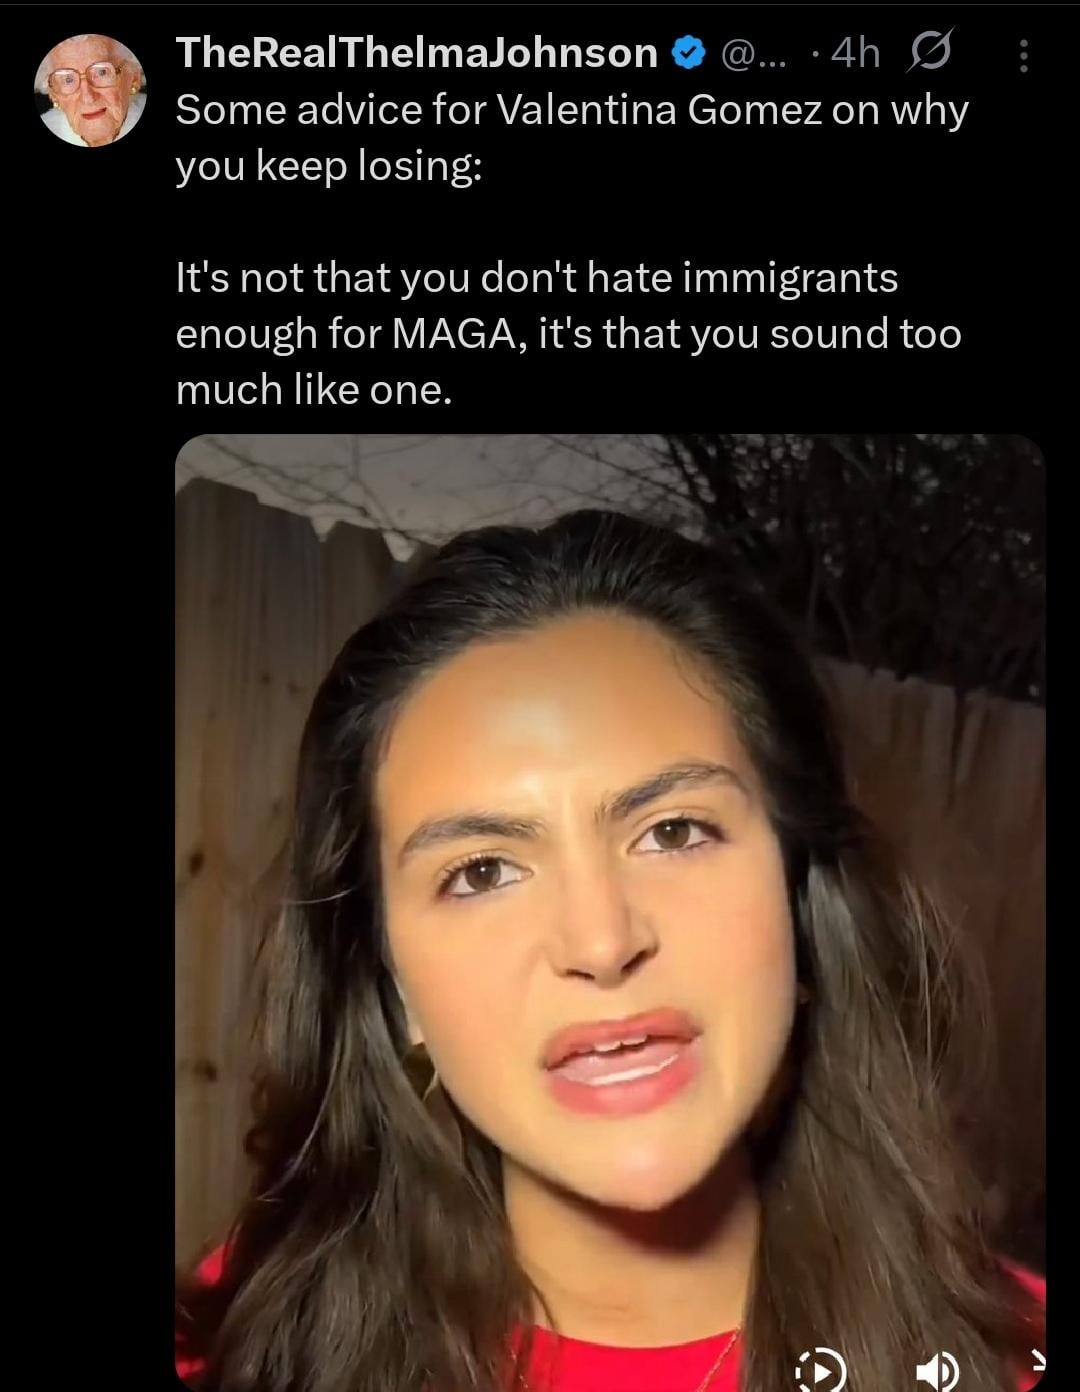Click the blue verified checkmark badge
This screenshot has width=1080, height=1392.
(x=688, y=53)
